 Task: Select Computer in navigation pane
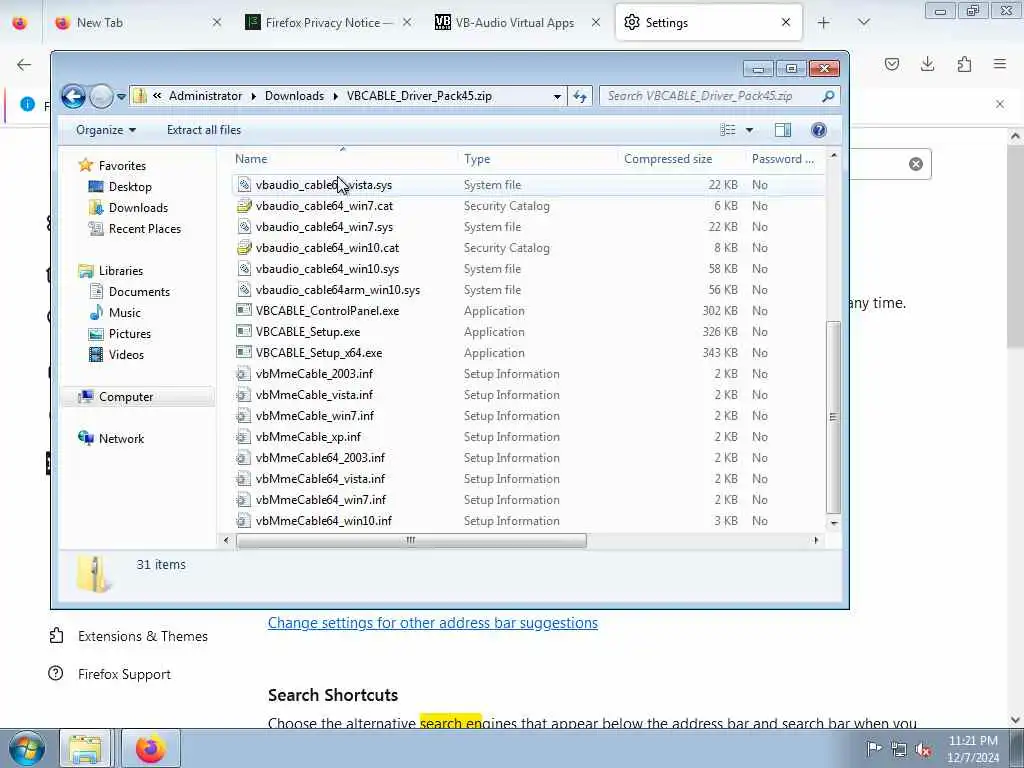(x=125, y=397)
